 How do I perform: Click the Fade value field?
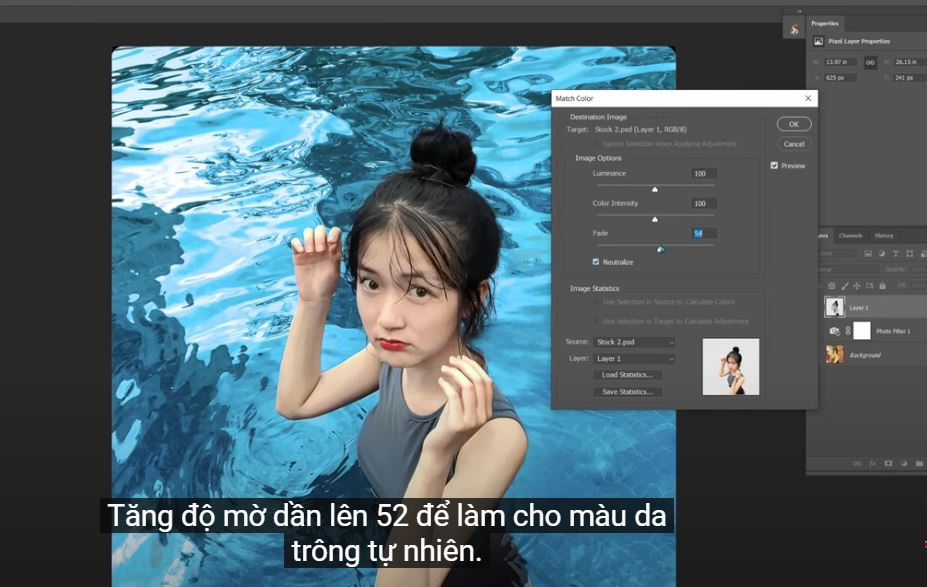click(x=703, y=233)
